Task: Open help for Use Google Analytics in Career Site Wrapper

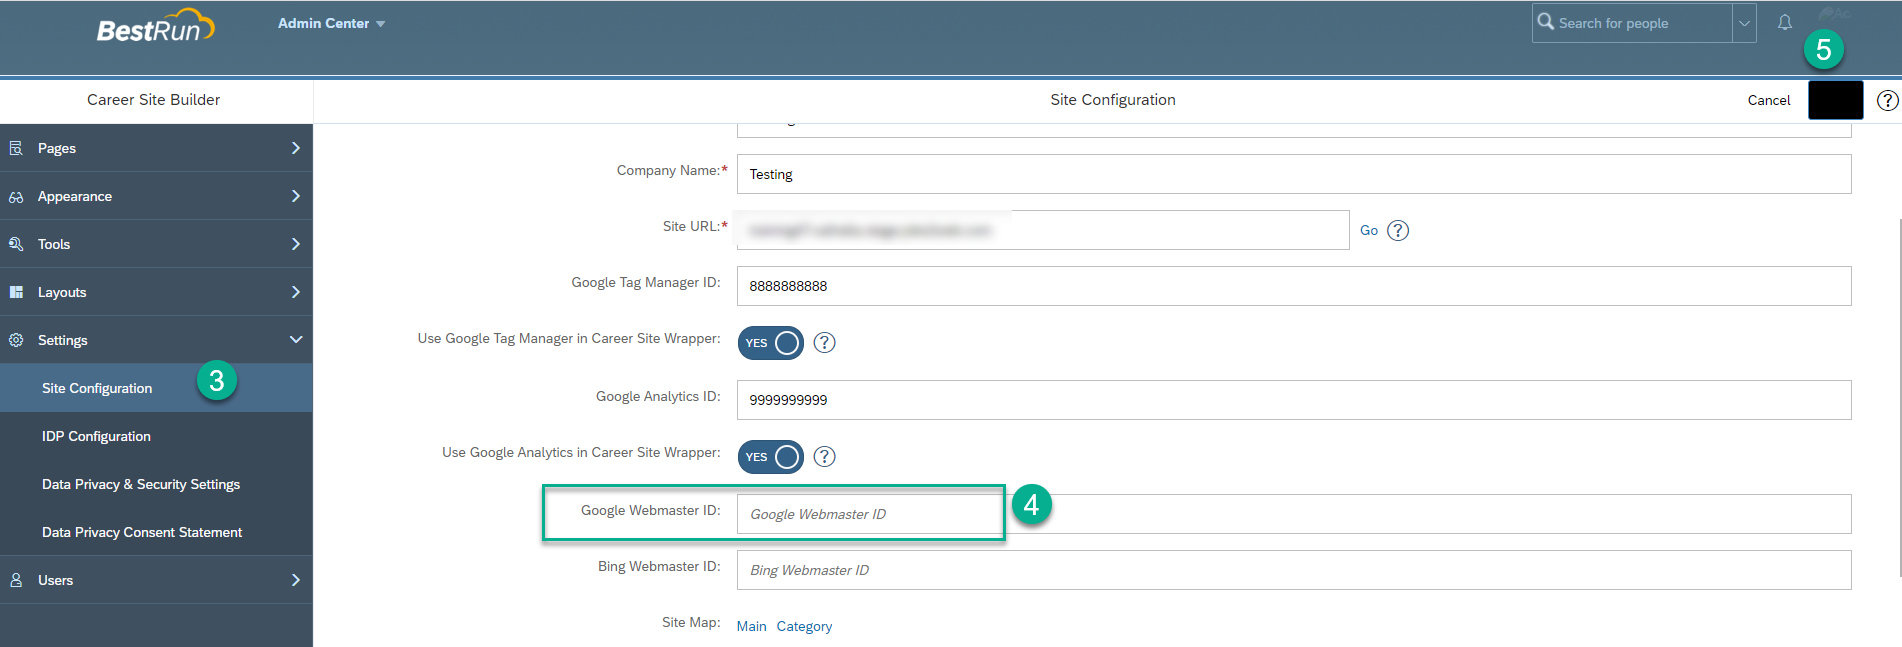Action: coord(824,456)
